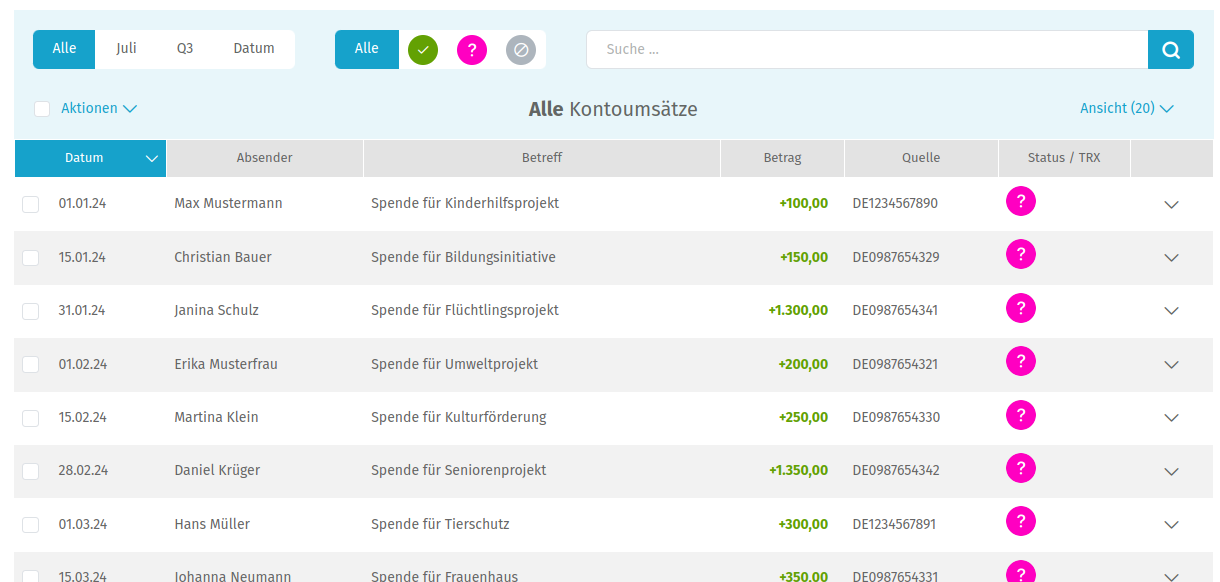Screen dimensions: 1220x582
Task: Click status icon for Hans Müller row
Action: coord(1020,521)
